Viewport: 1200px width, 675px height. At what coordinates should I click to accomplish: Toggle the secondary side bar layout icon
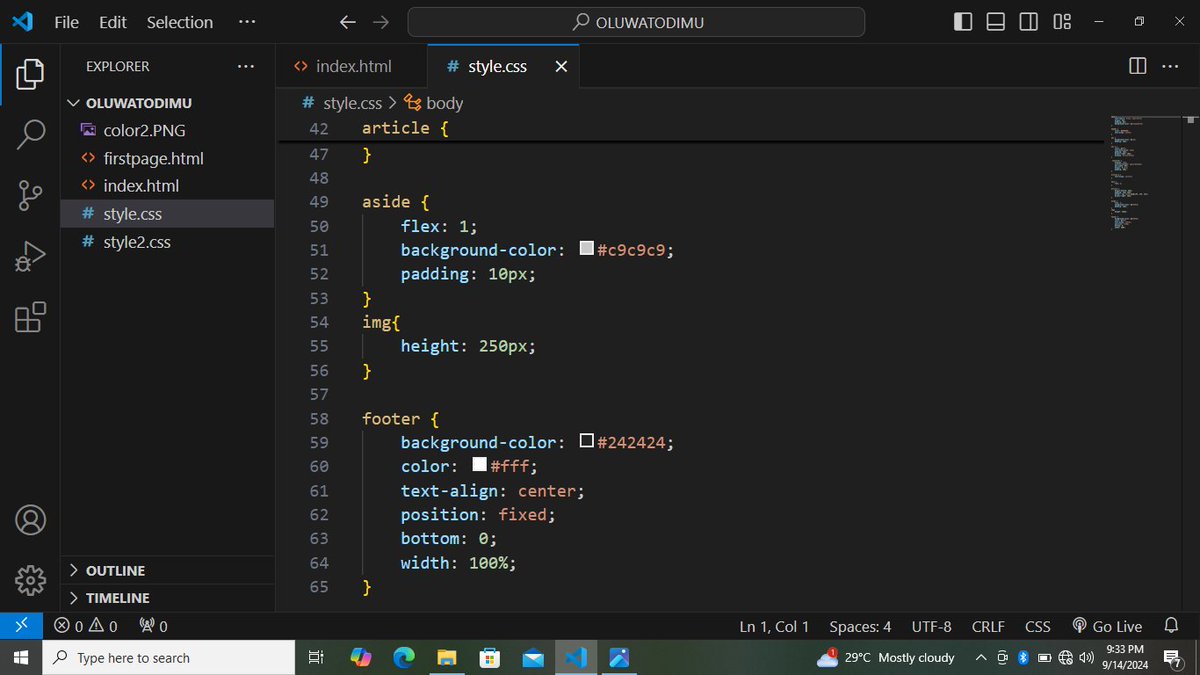(1029, 22)
